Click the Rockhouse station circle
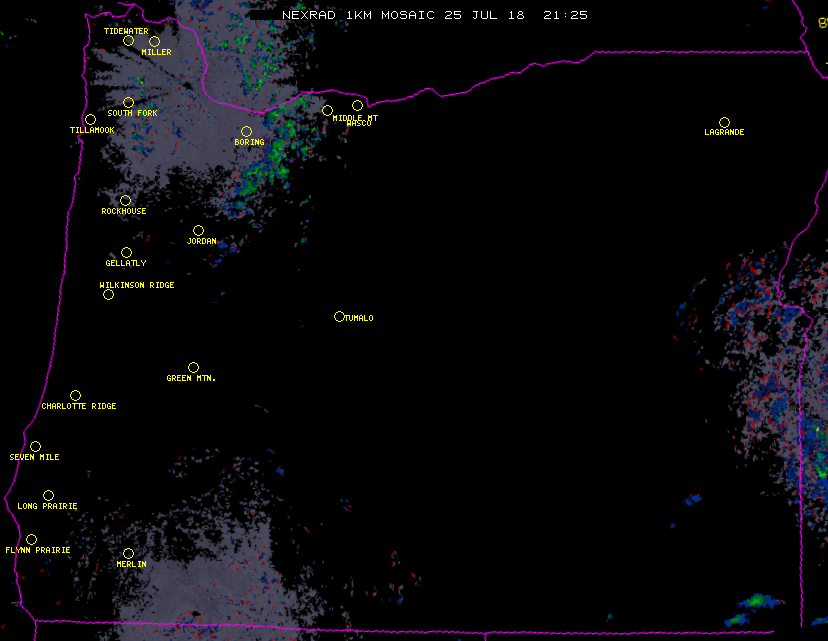828x641 pixels. [x=125, y=200]
